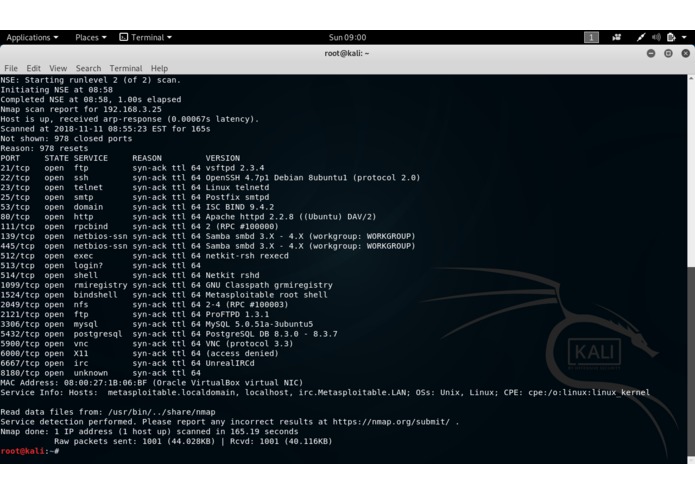Open the Applications menu in top bar
The image size is (695, 494).
[32, 38]
